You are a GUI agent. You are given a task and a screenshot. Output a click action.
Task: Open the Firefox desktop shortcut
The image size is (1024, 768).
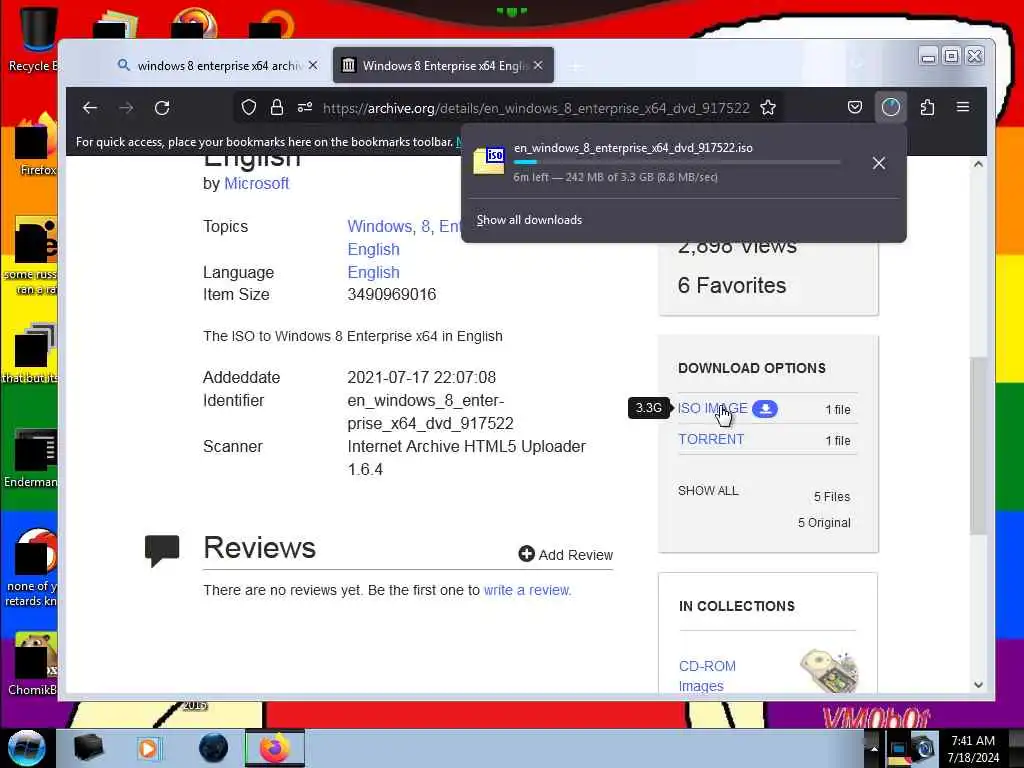34,145
